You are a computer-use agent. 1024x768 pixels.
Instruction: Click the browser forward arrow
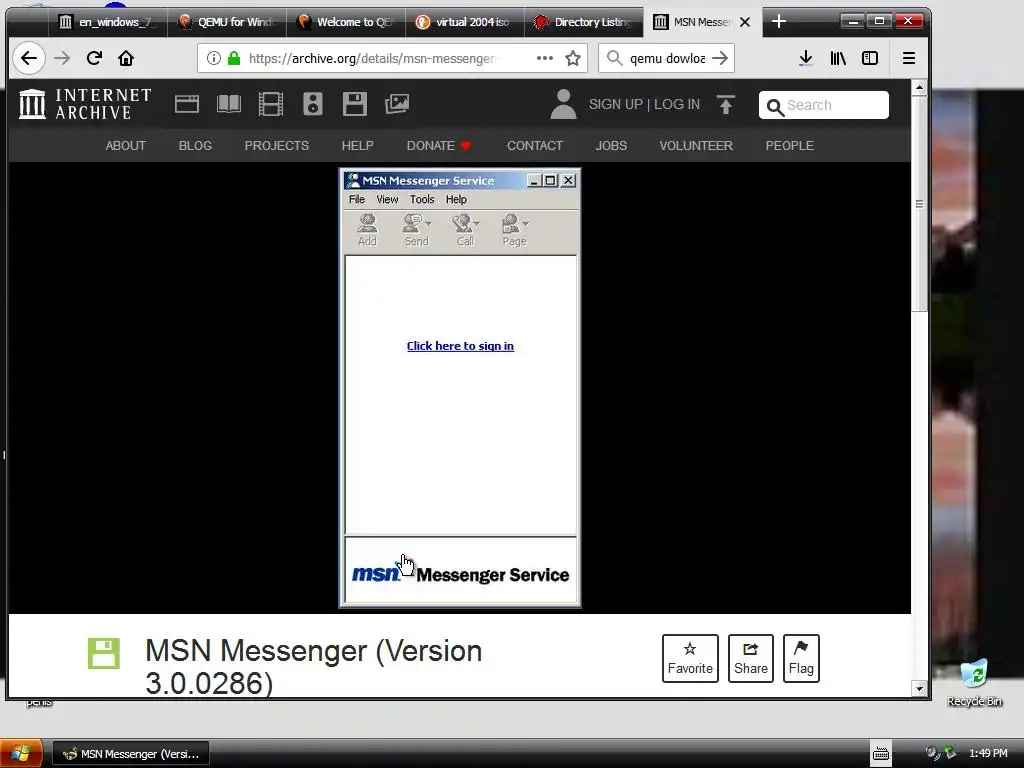[62, 58]
